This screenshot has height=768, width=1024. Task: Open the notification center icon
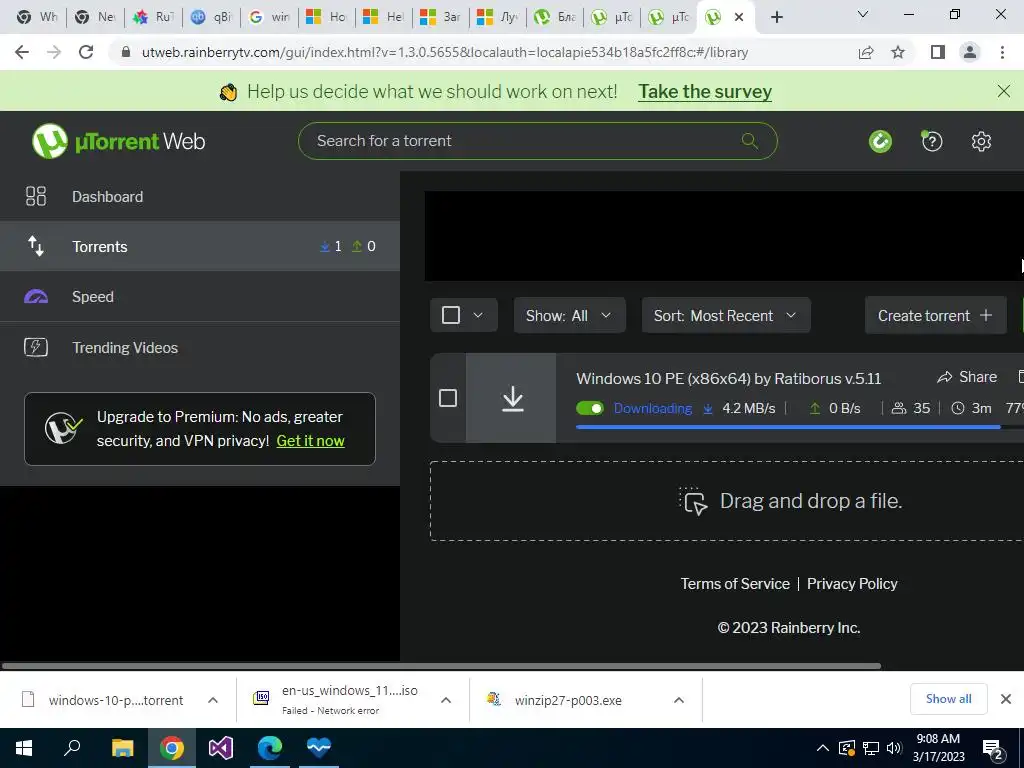[x=993, y=749]
